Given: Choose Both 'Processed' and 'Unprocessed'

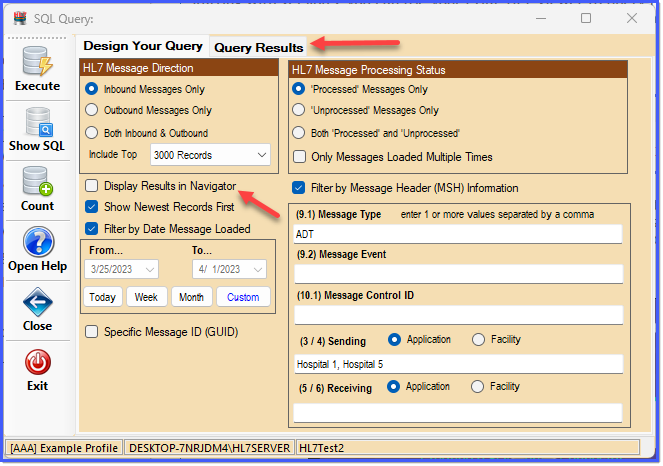Looking at the screenshot, I should click(x=299, y=133).
